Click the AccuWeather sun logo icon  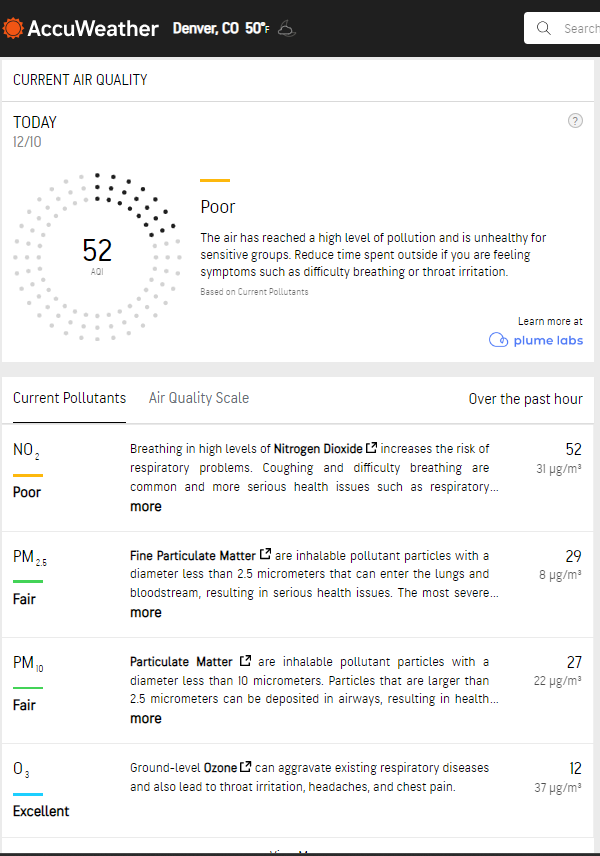pos(13,28)
